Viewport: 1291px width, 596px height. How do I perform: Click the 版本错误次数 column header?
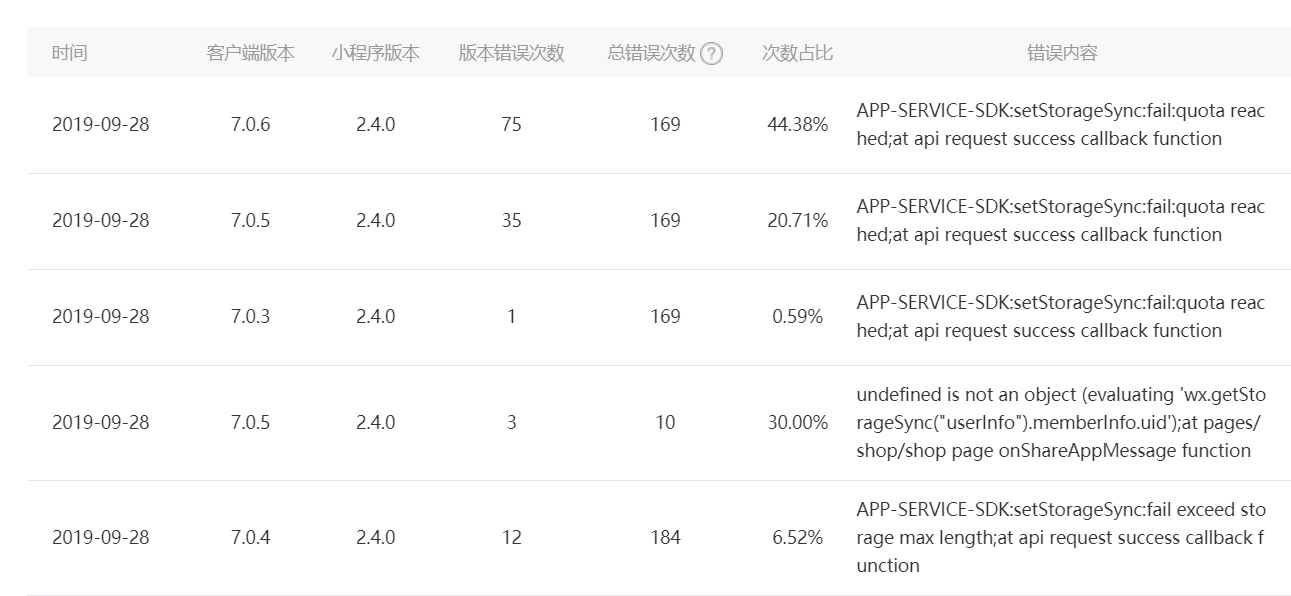pos(511,53)
